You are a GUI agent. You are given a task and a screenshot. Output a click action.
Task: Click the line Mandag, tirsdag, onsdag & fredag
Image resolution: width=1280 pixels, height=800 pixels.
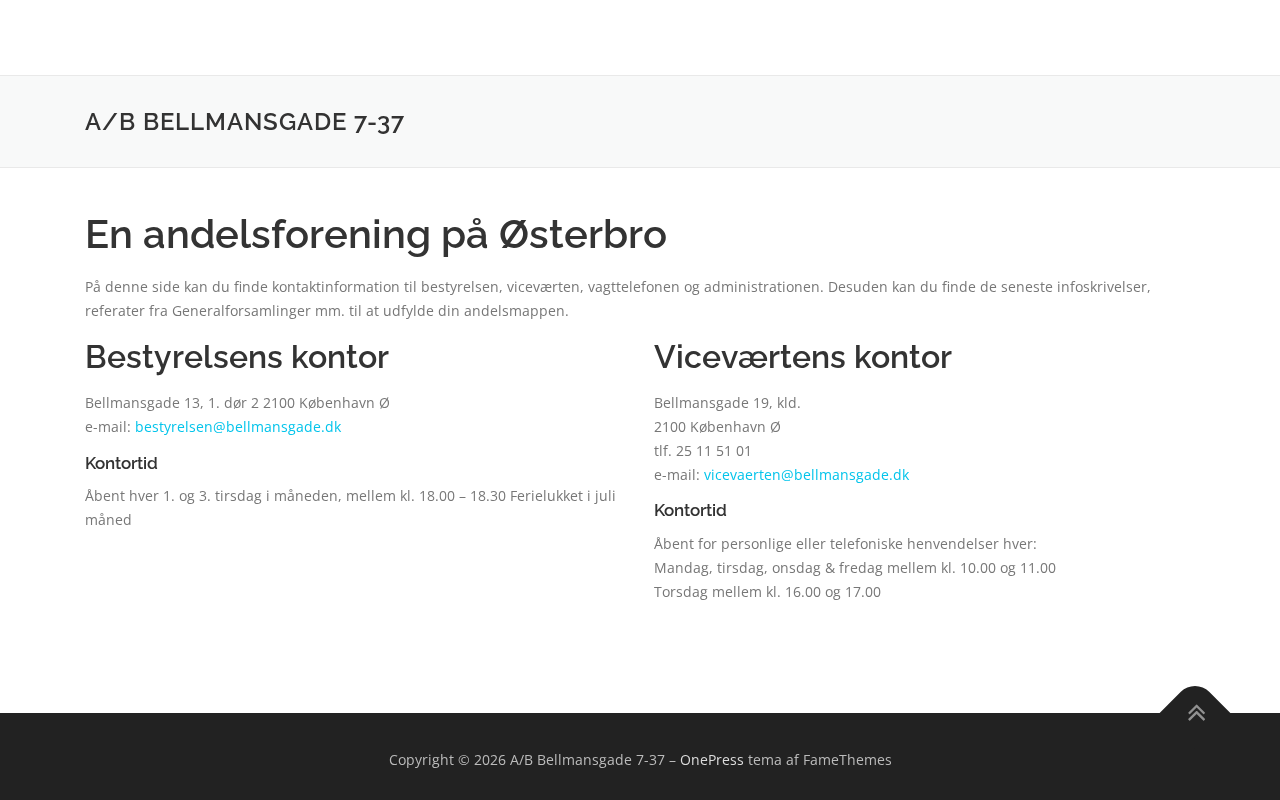tap(855, 568)
